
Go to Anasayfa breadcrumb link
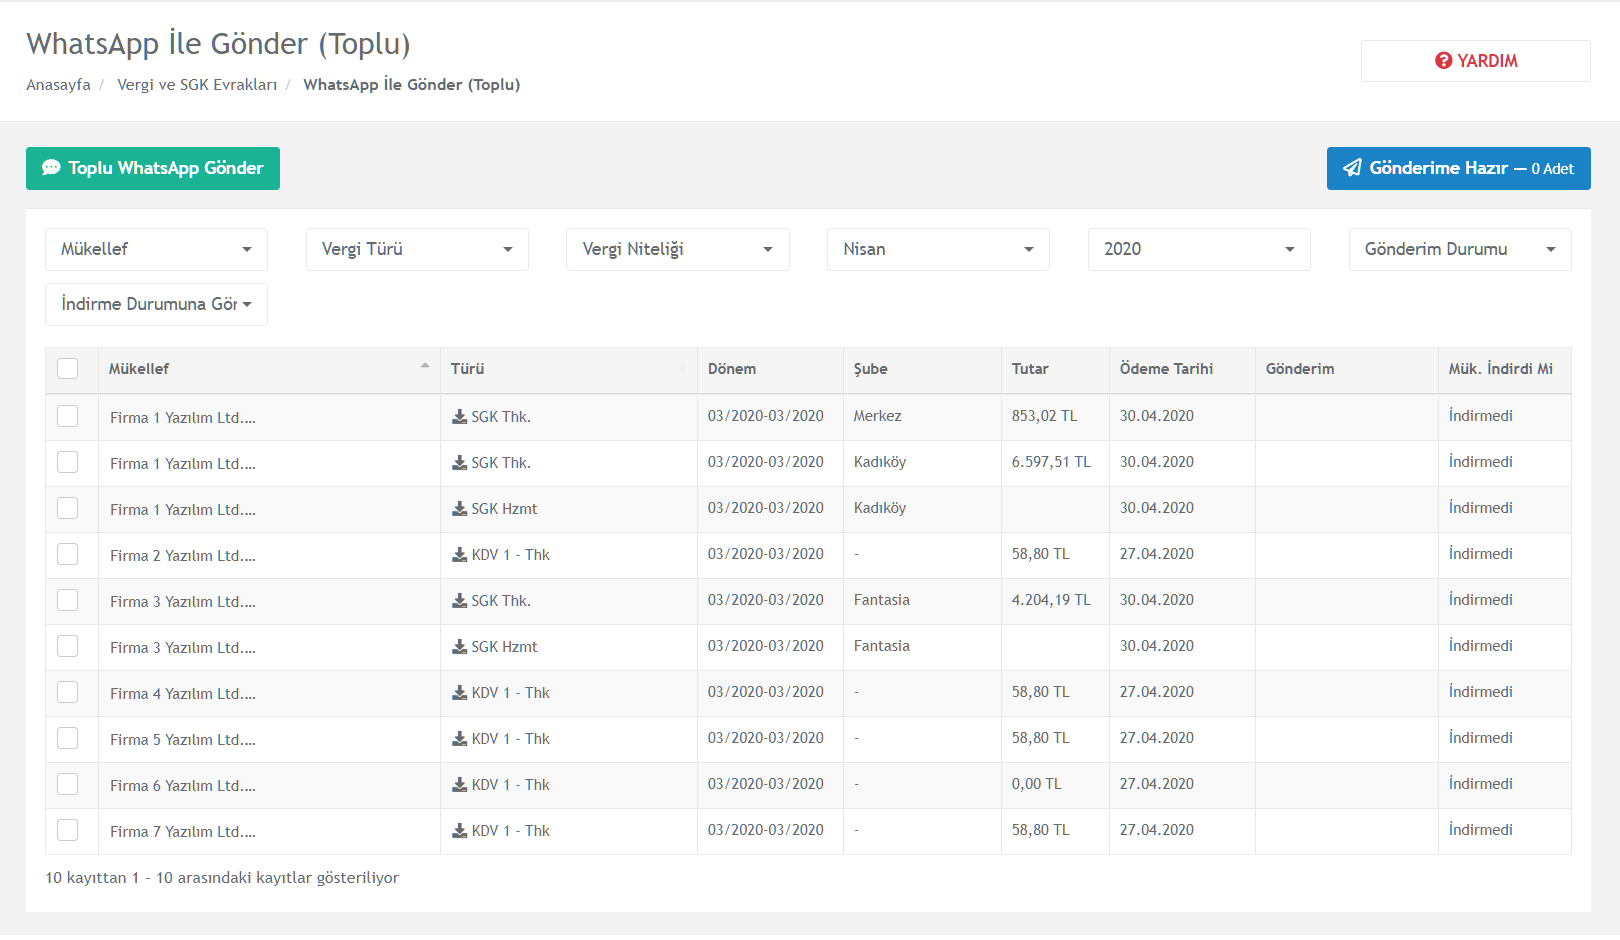tap(58, 85)
